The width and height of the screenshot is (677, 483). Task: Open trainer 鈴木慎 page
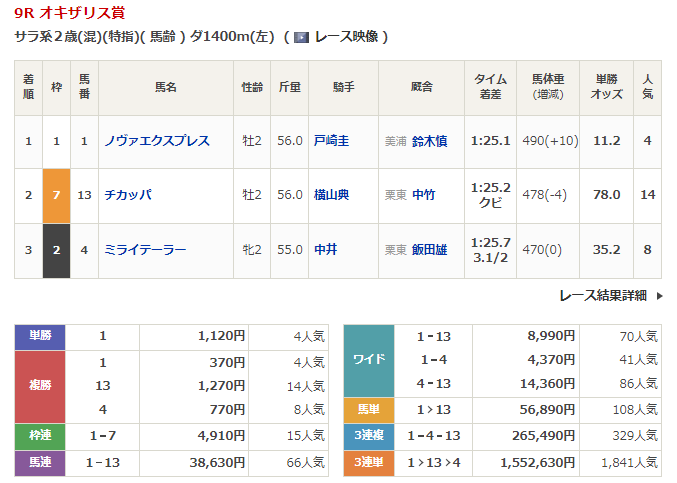(430, 141)
